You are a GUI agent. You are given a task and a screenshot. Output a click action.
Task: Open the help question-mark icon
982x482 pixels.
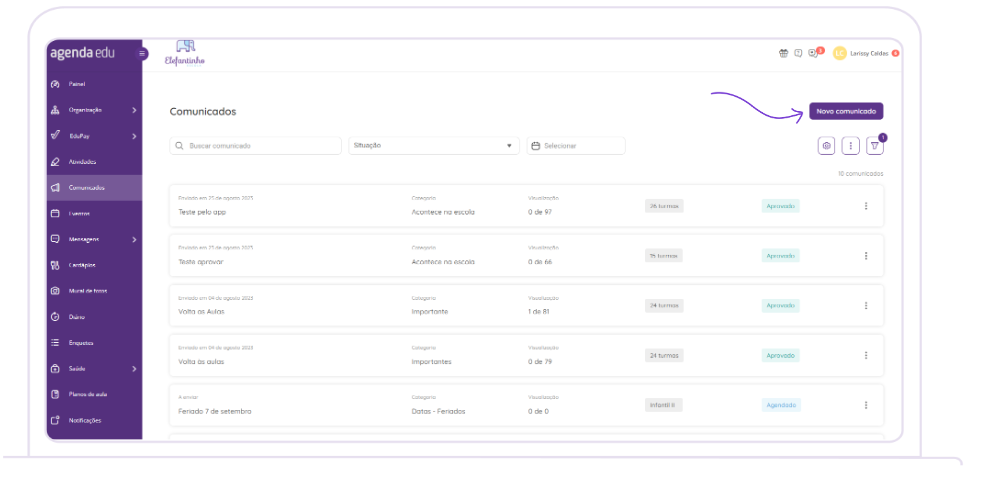[798, 53]
